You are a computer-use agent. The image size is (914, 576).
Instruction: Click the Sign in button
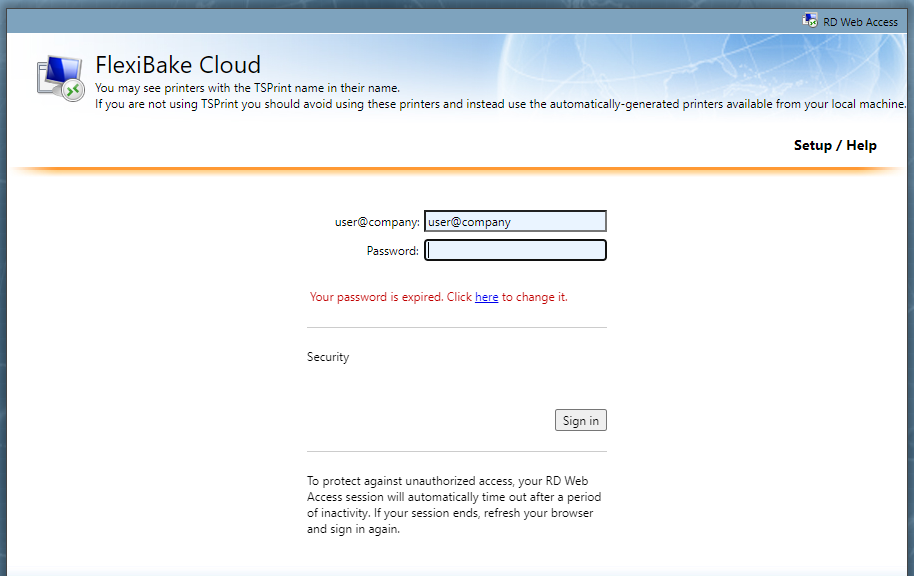pyautogui.click(x=581, y=420)
